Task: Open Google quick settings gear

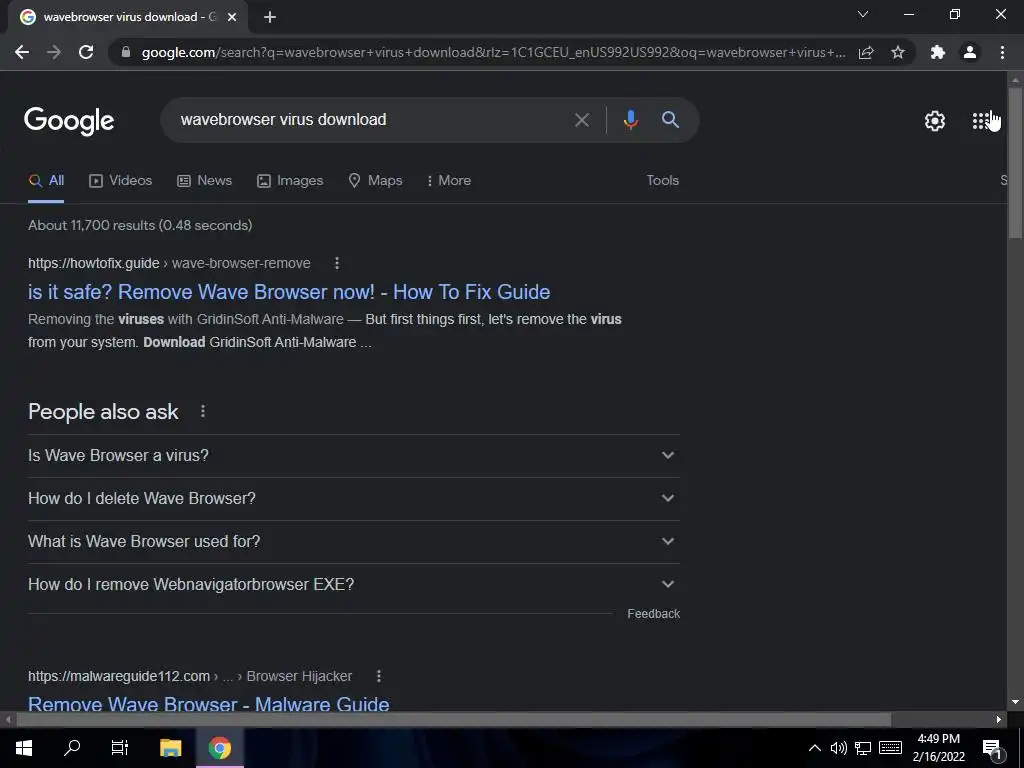Action: tap(935, 121)
